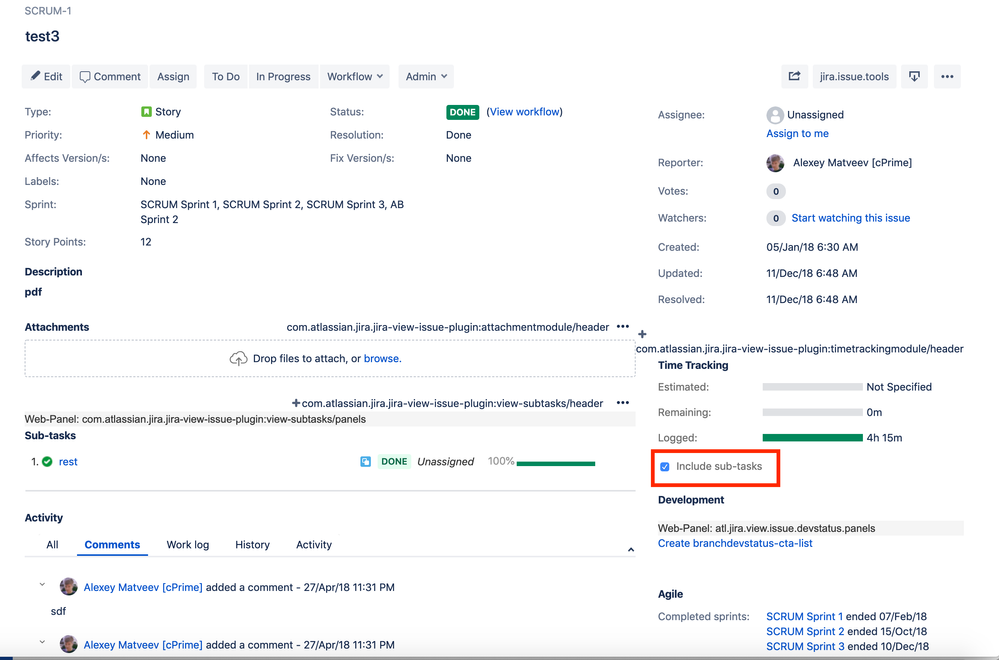Click the DONE status badge
Viewport: 999px width, 660px height.
(463, 112)
